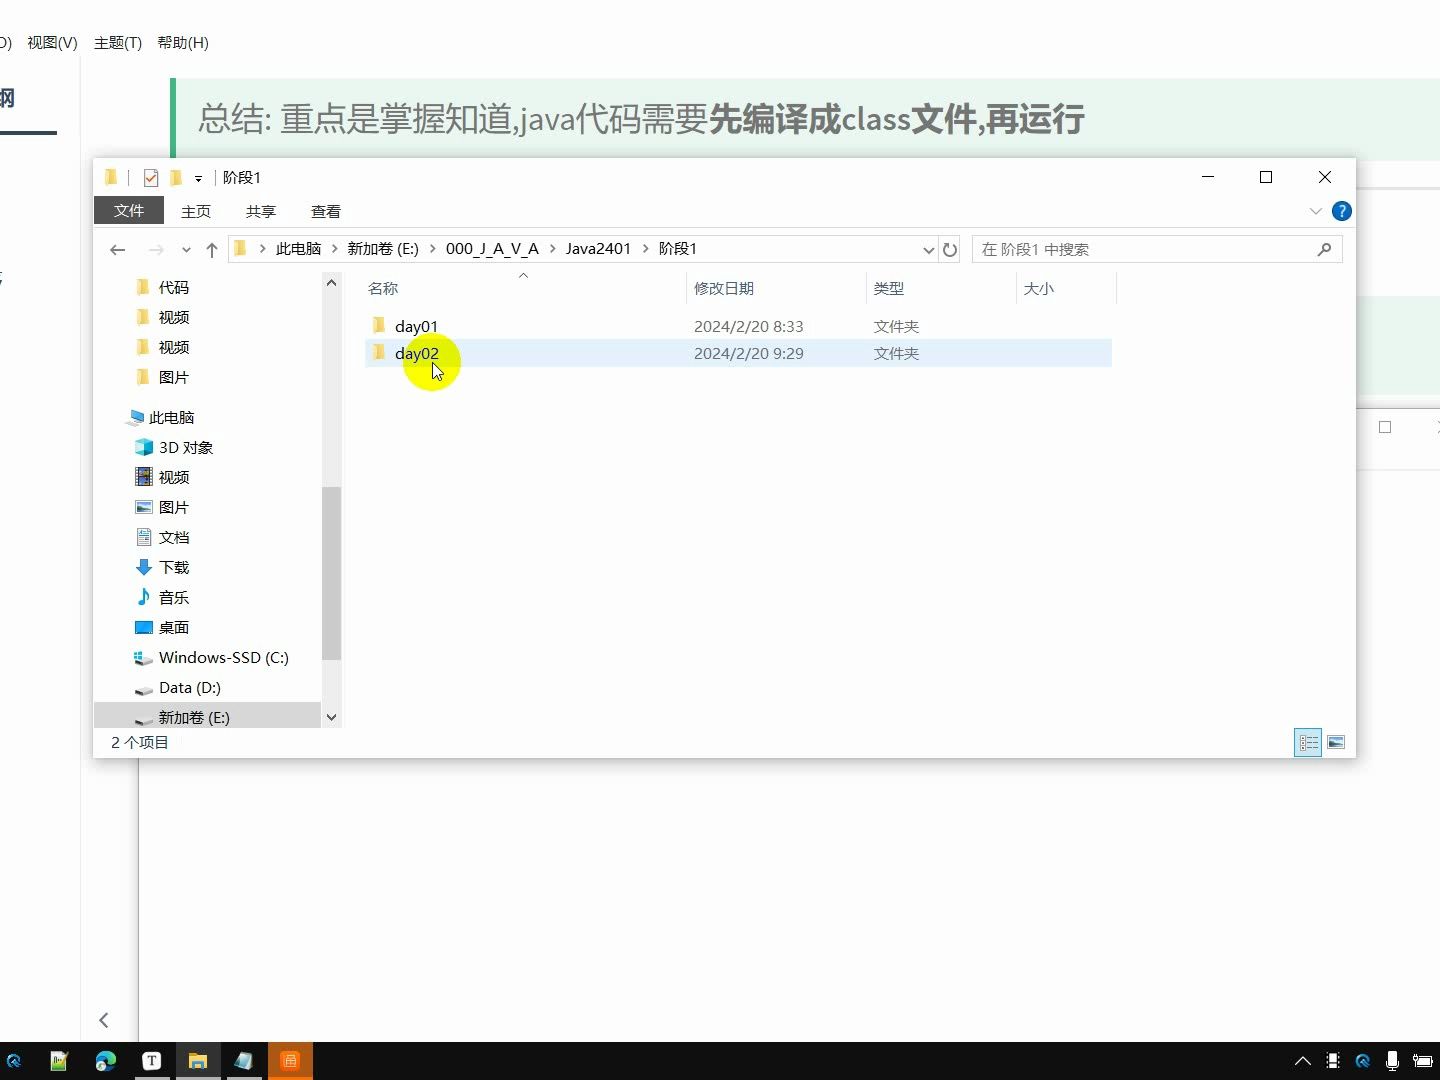
Task: Open Microsoft Edge from taskbar
Action: tap(105, 1061)
